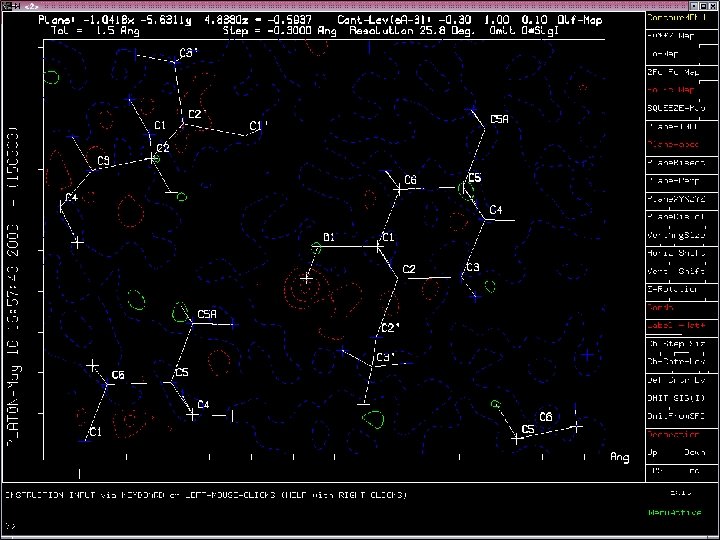Image resolution: width=720 pixels, height=540 pixels.
Task: Click the O1 atom label
Action: (x=329, y=237)
